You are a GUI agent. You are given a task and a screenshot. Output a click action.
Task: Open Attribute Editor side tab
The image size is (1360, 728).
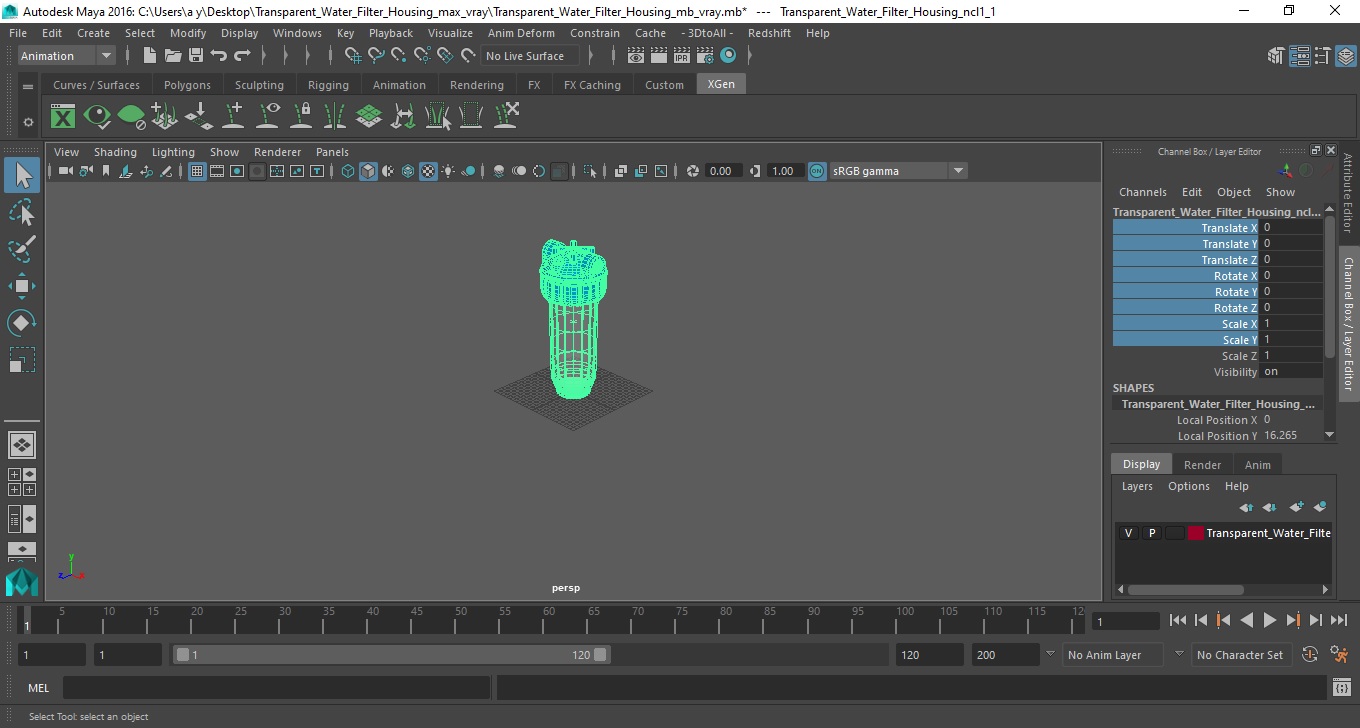[1347, 192]
